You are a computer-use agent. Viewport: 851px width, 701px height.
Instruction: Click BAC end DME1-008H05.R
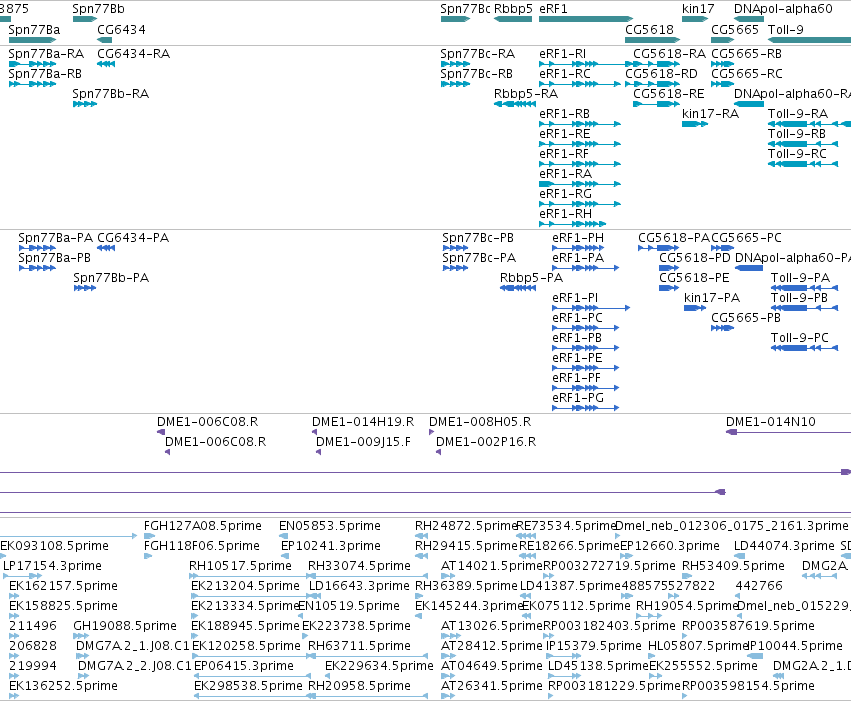480,422
